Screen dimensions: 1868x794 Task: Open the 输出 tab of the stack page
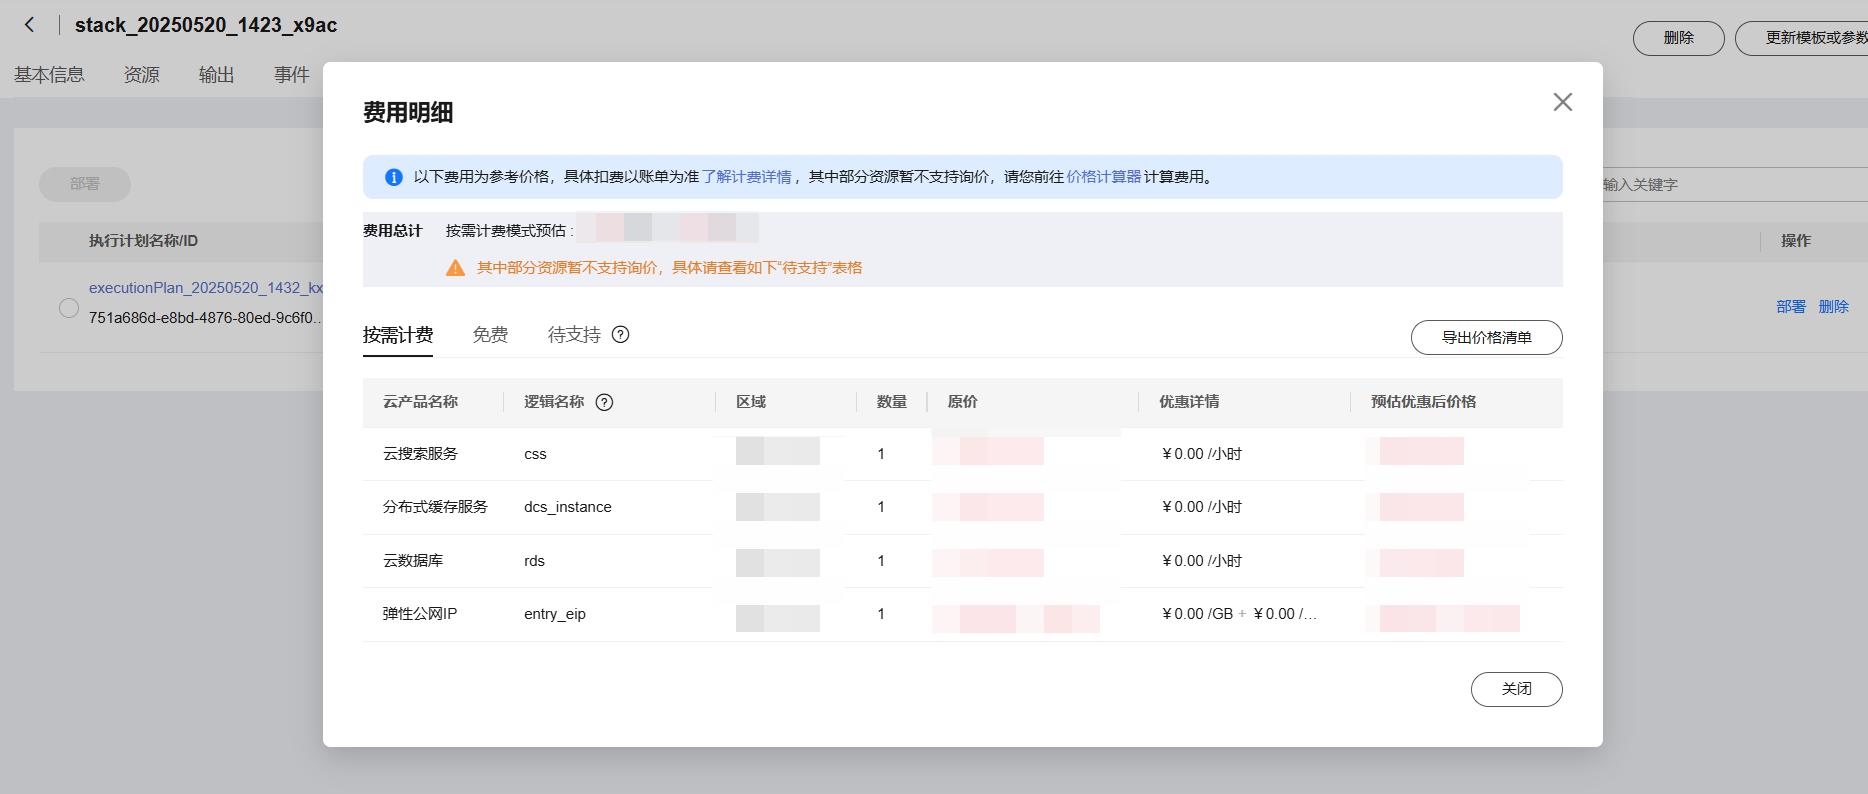(x=217, y=75)
